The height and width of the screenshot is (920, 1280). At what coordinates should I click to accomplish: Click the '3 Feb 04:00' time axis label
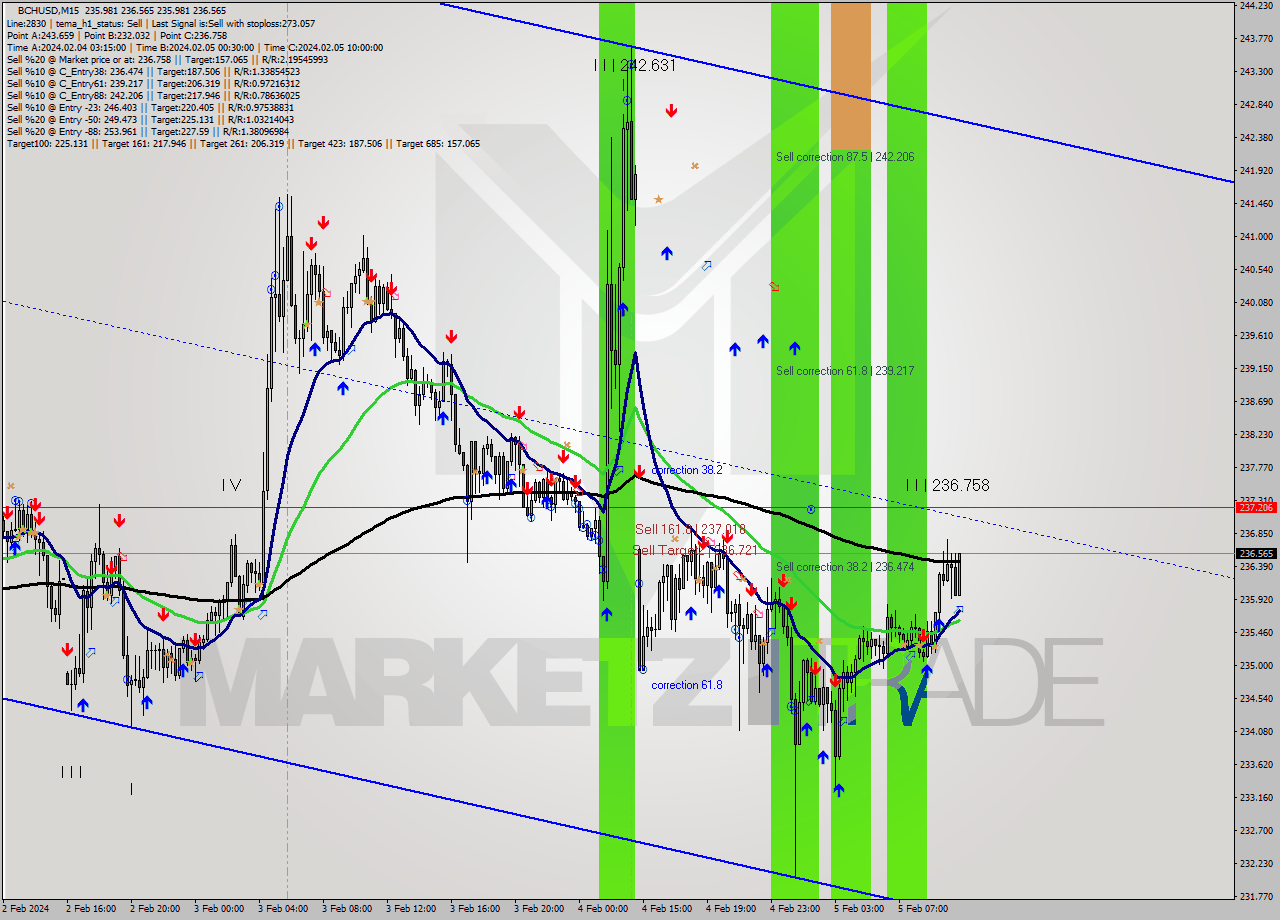[283, 909]
